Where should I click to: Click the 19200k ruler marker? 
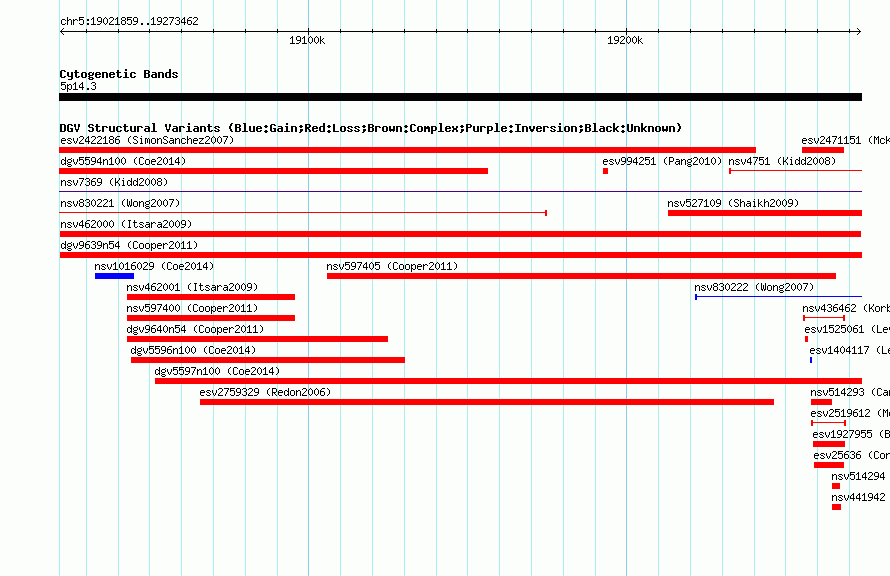pyautogui.click(x=625, y=40)
